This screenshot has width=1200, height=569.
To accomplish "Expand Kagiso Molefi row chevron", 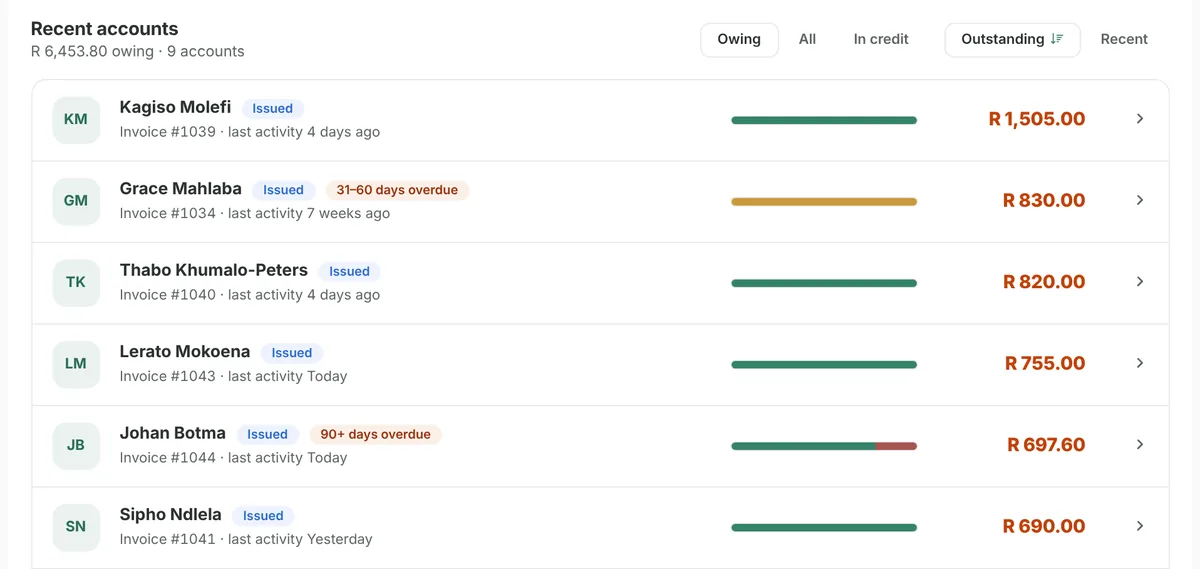I will tap(1140, 119).
